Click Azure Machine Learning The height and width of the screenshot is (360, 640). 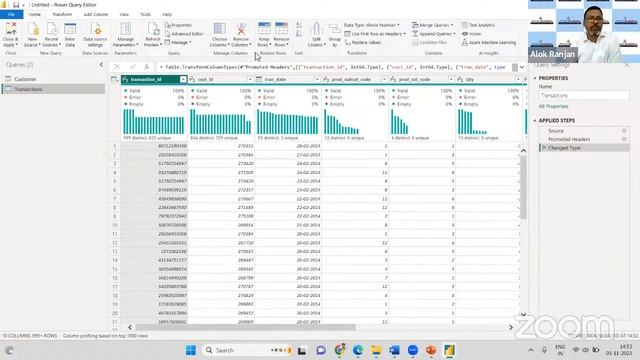point(489,42)
